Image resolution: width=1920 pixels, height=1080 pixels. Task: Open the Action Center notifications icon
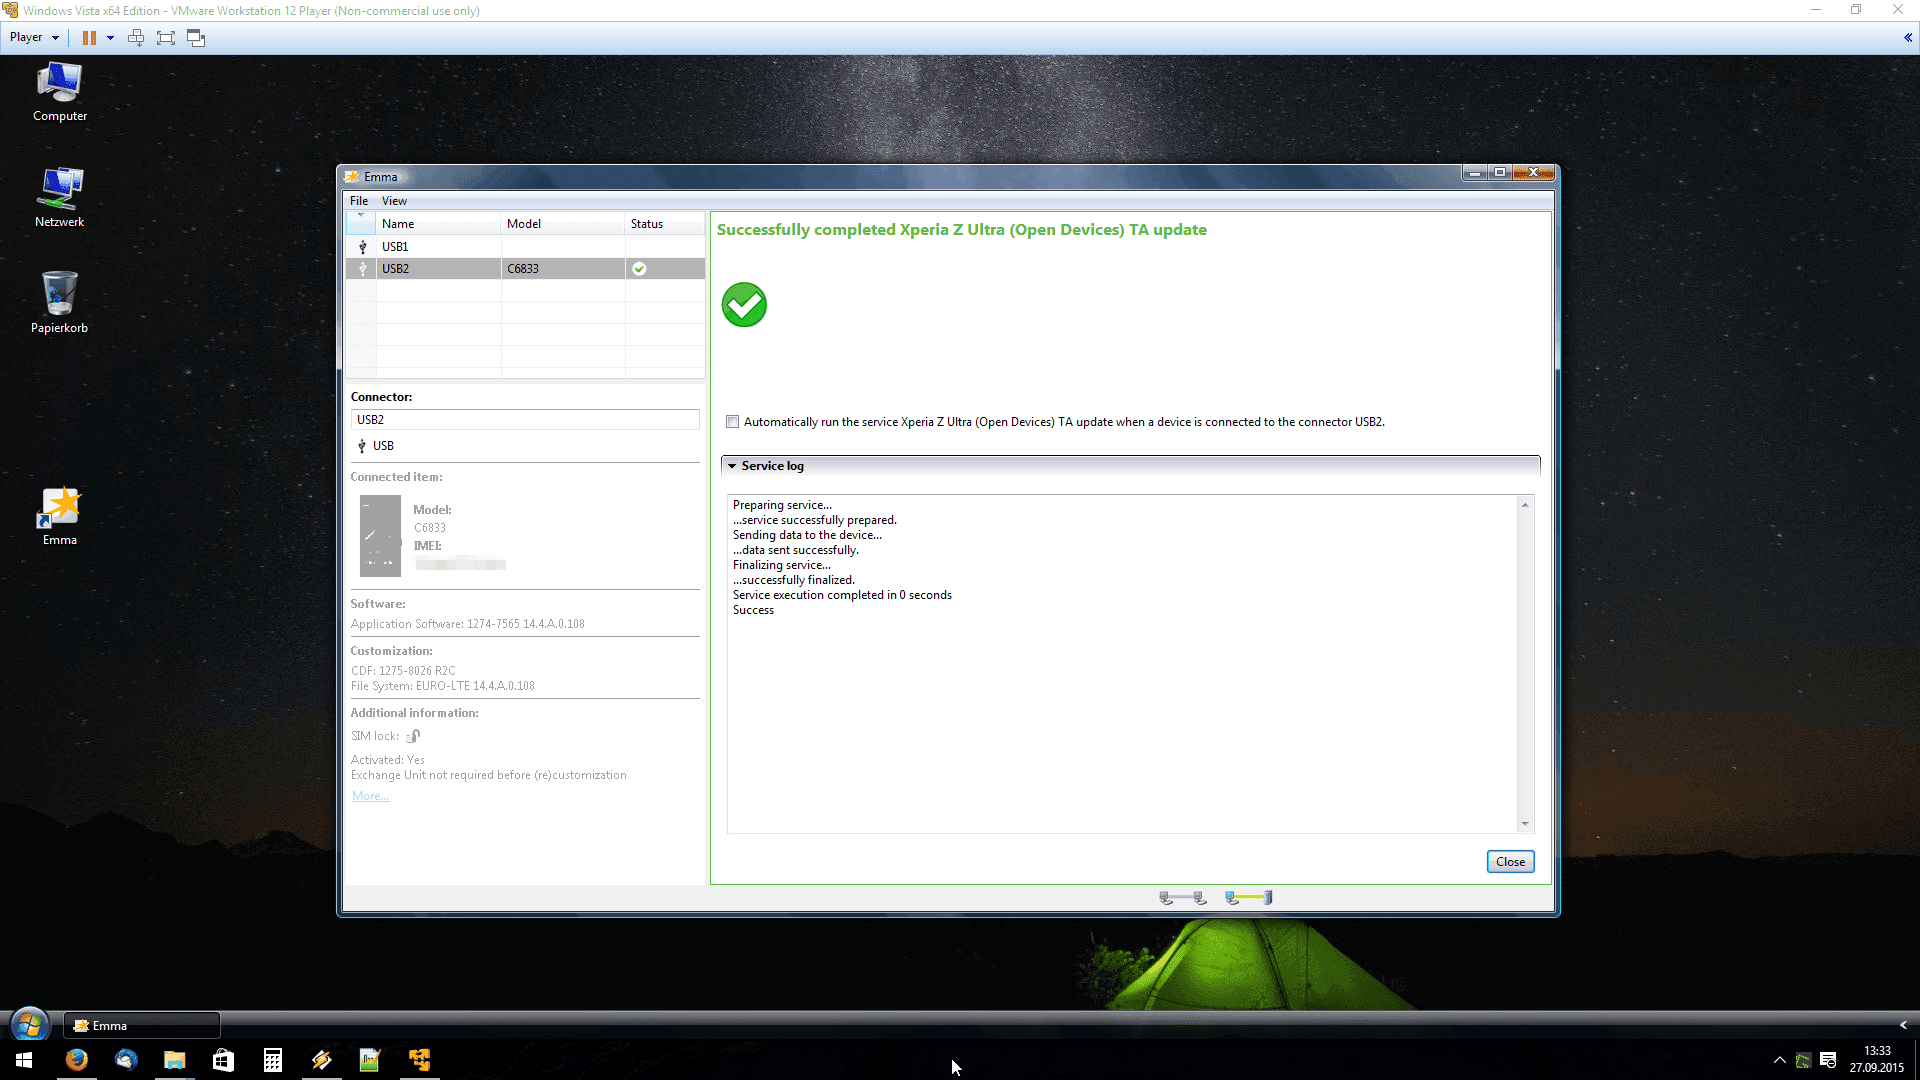(x=1828, y=1060)
